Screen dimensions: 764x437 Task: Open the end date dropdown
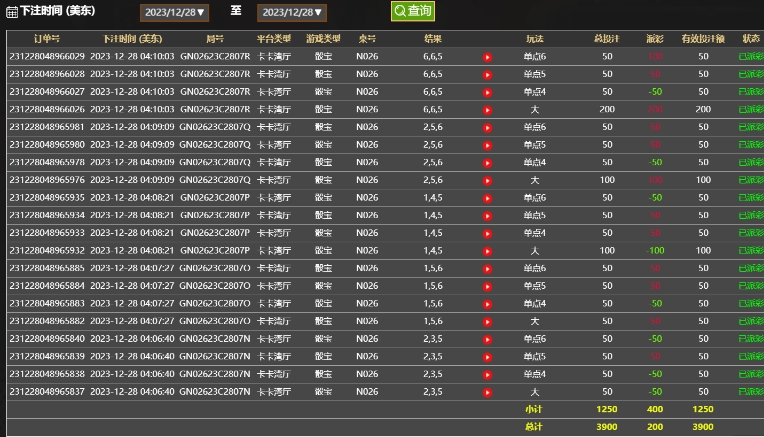(292, 13)
